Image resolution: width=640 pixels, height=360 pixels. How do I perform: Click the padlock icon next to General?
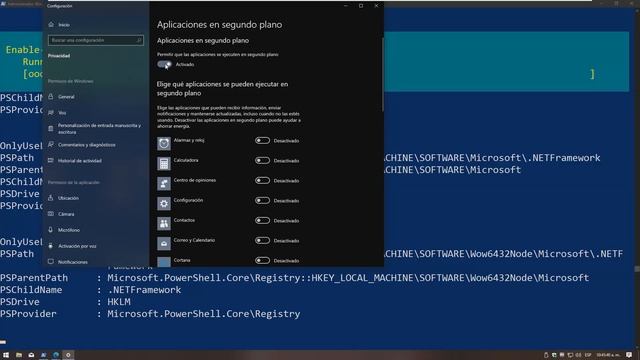pos(51,97)
